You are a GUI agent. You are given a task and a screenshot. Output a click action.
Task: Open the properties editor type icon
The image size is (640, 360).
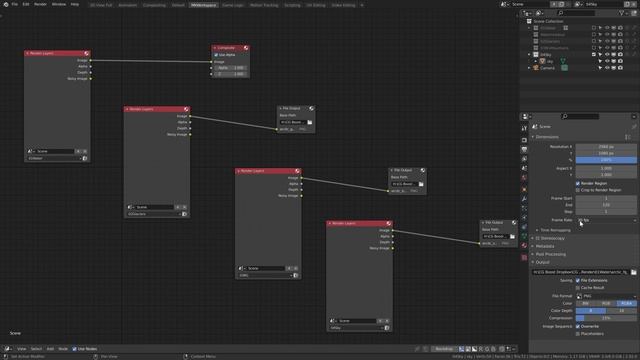[526, 117]
